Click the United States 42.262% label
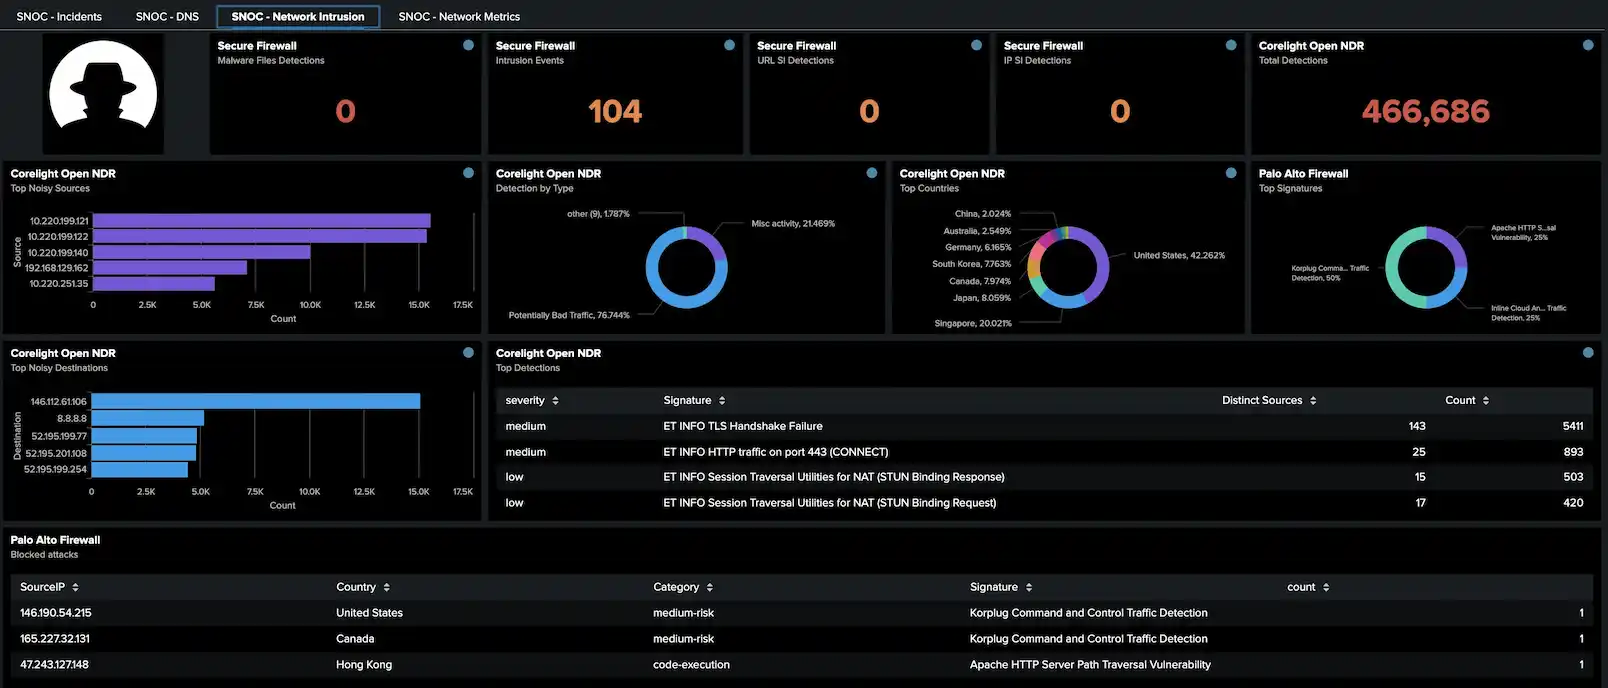 pos(1179,255)
